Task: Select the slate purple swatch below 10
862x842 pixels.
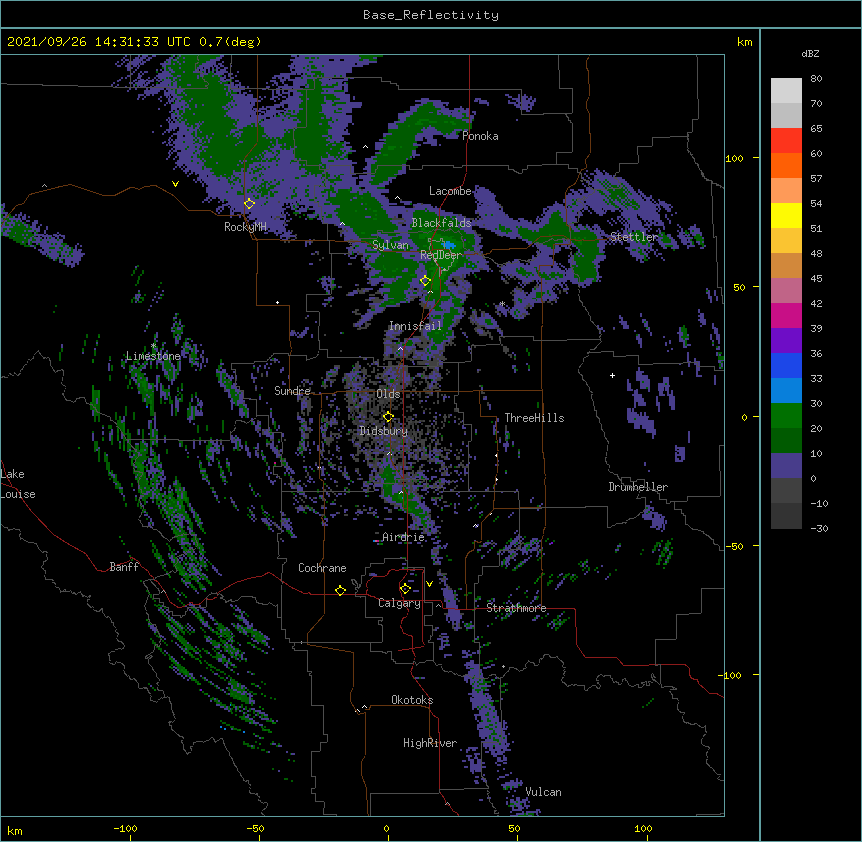Action: click(x=786, y=466)
